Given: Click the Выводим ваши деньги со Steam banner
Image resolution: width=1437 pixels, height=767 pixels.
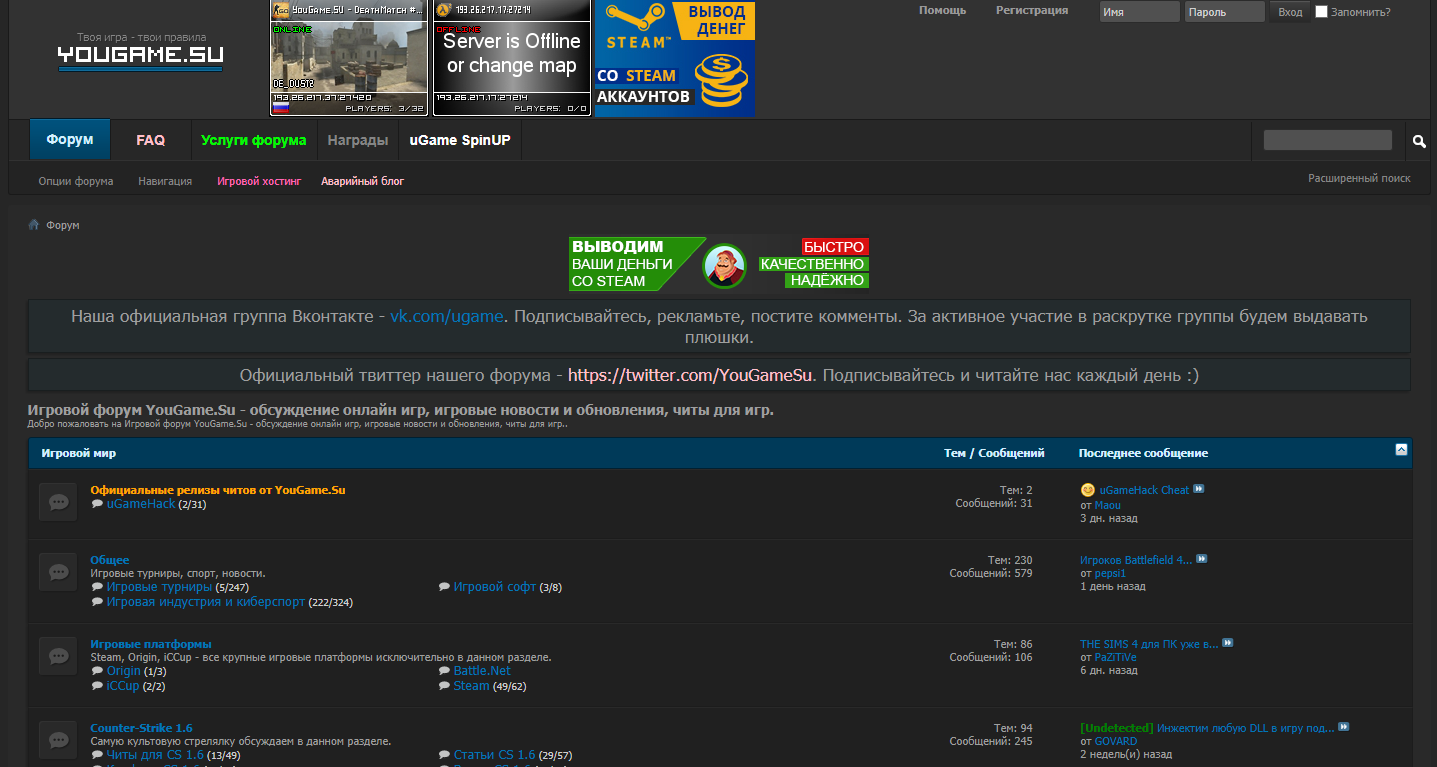Looking at the screenshot, I should pos(718,263).
